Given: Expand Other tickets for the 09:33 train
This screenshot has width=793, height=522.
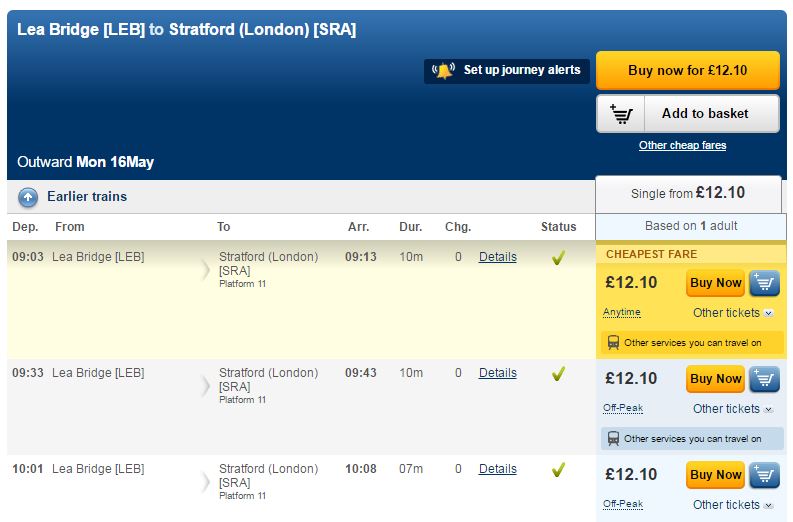Looking at the screenshot, I should [733, 409].
